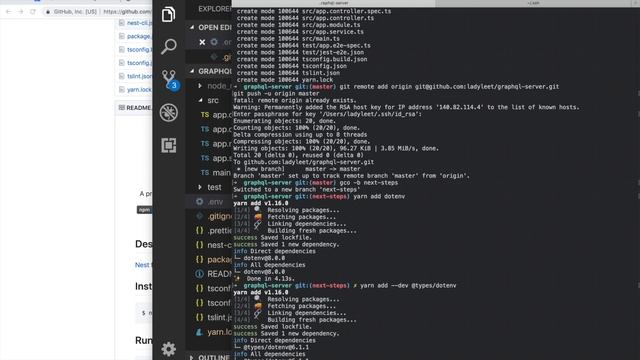Click 'Delta compression using up to 8 threads' line

tap(300, 135)
